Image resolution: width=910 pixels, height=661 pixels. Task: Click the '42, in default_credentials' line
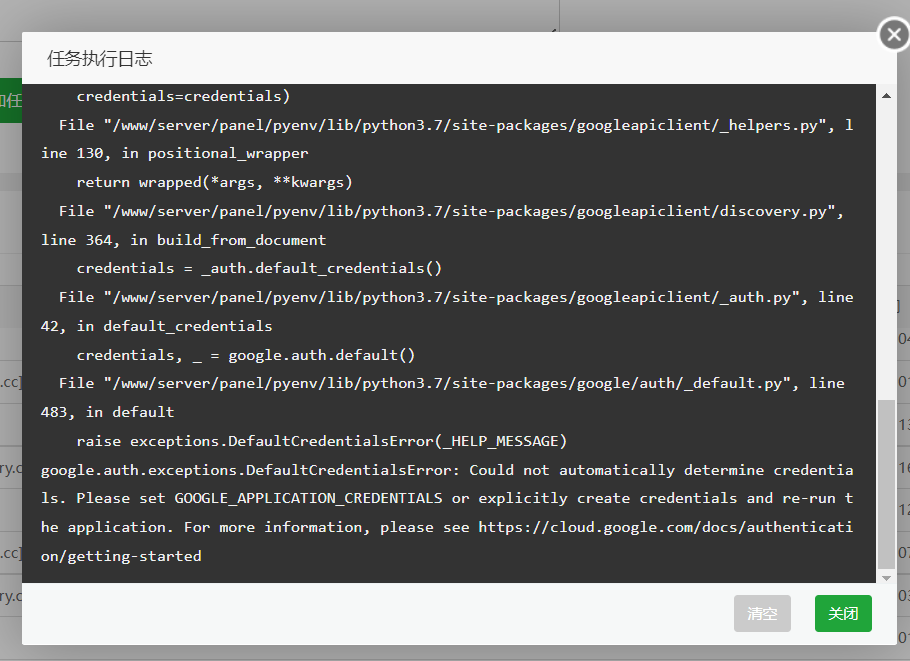tap(156, 326)
